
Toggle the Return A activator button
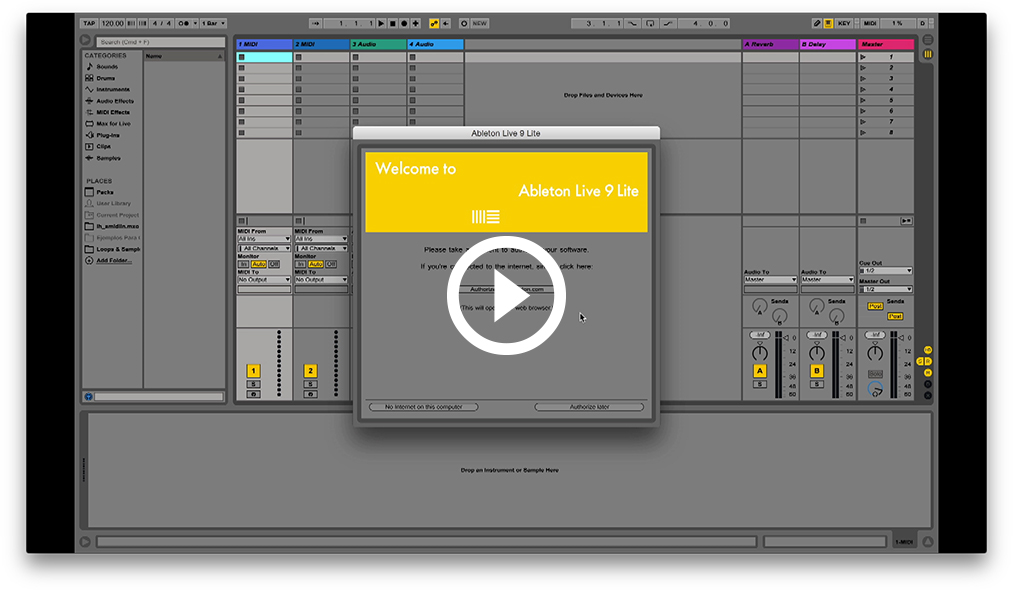[760, 371]
